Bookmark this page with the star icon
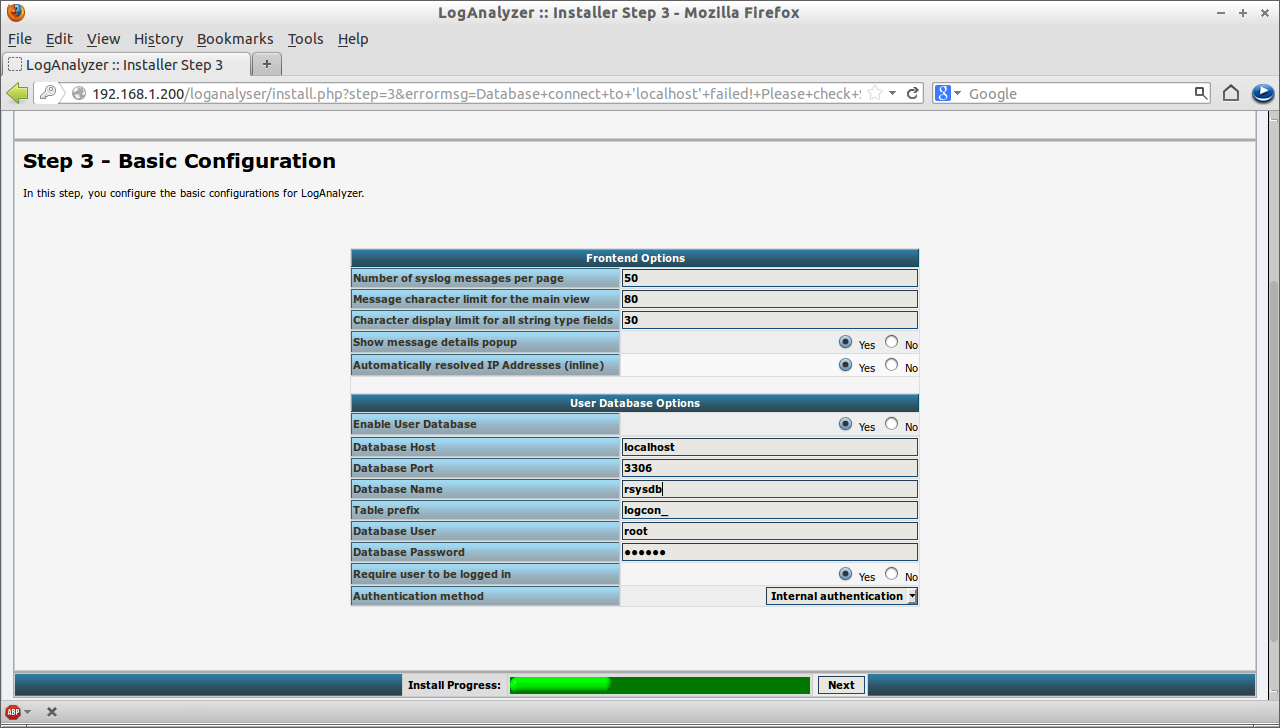Image resolution: width=1280 pixels, height=728 pixels. (874, 93)
